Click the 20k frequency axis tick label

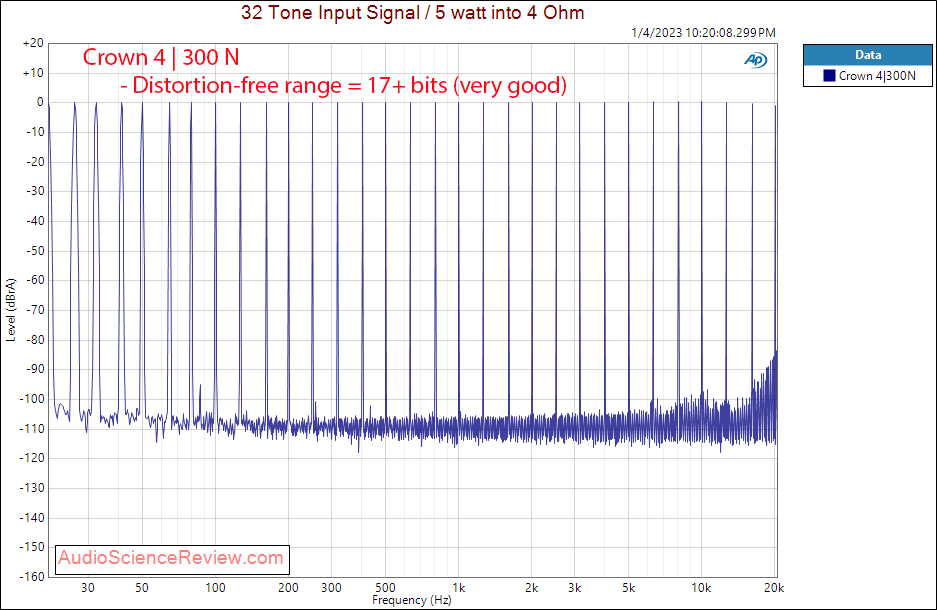774,588
